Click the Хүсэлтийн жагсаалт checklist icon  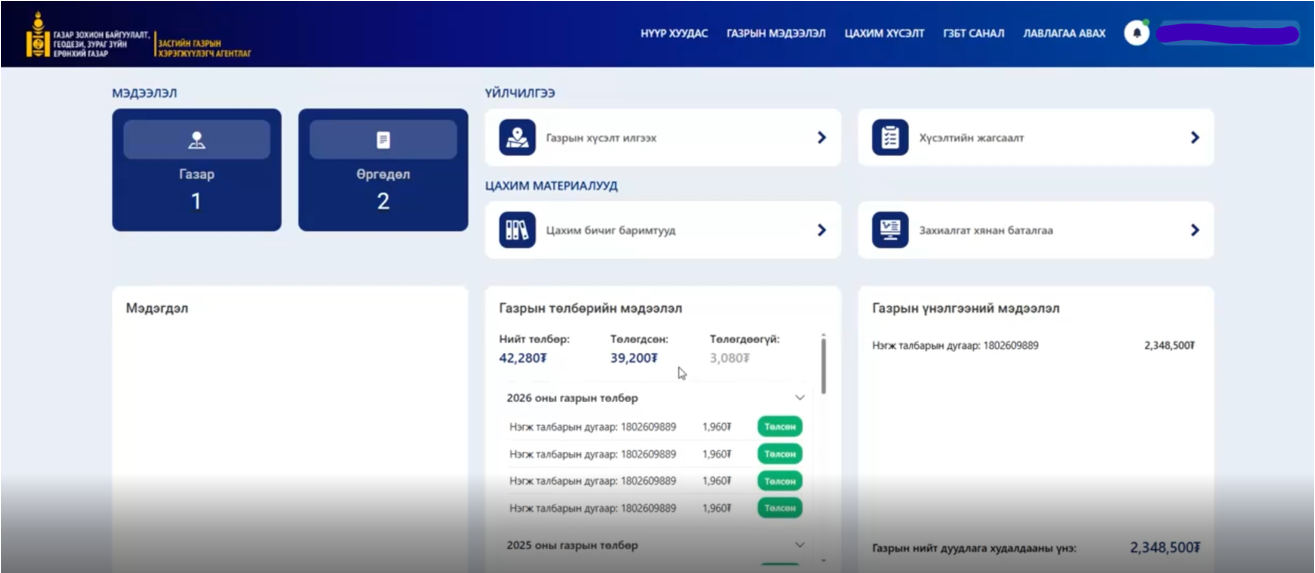tap(890, 138)
